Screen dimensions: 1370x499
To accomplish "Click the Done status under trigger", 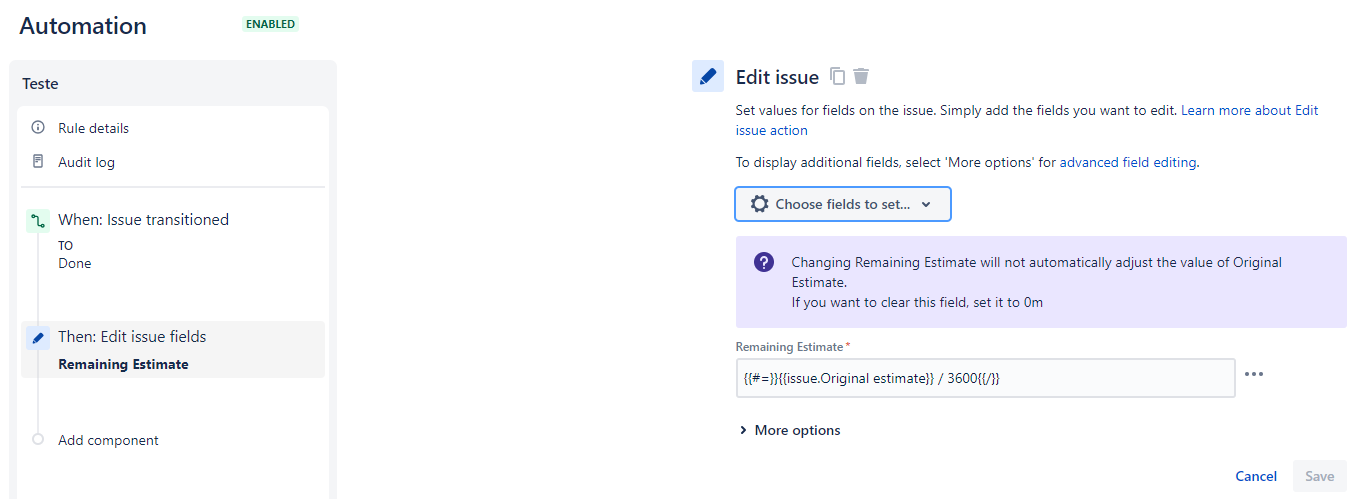I will click(74, 264).
